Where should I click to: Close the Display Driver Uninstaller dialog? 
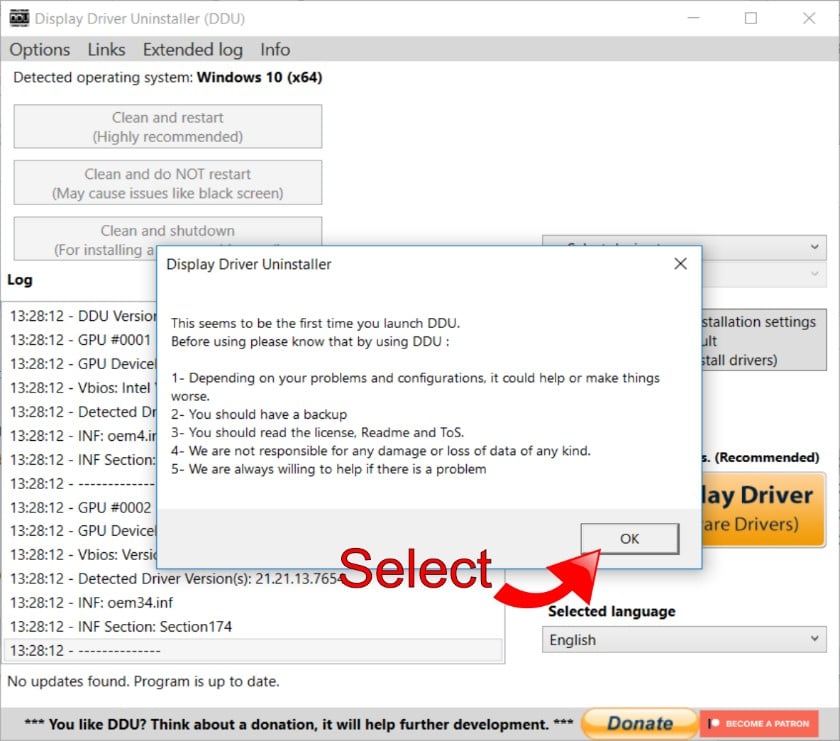tap(680, 264)
